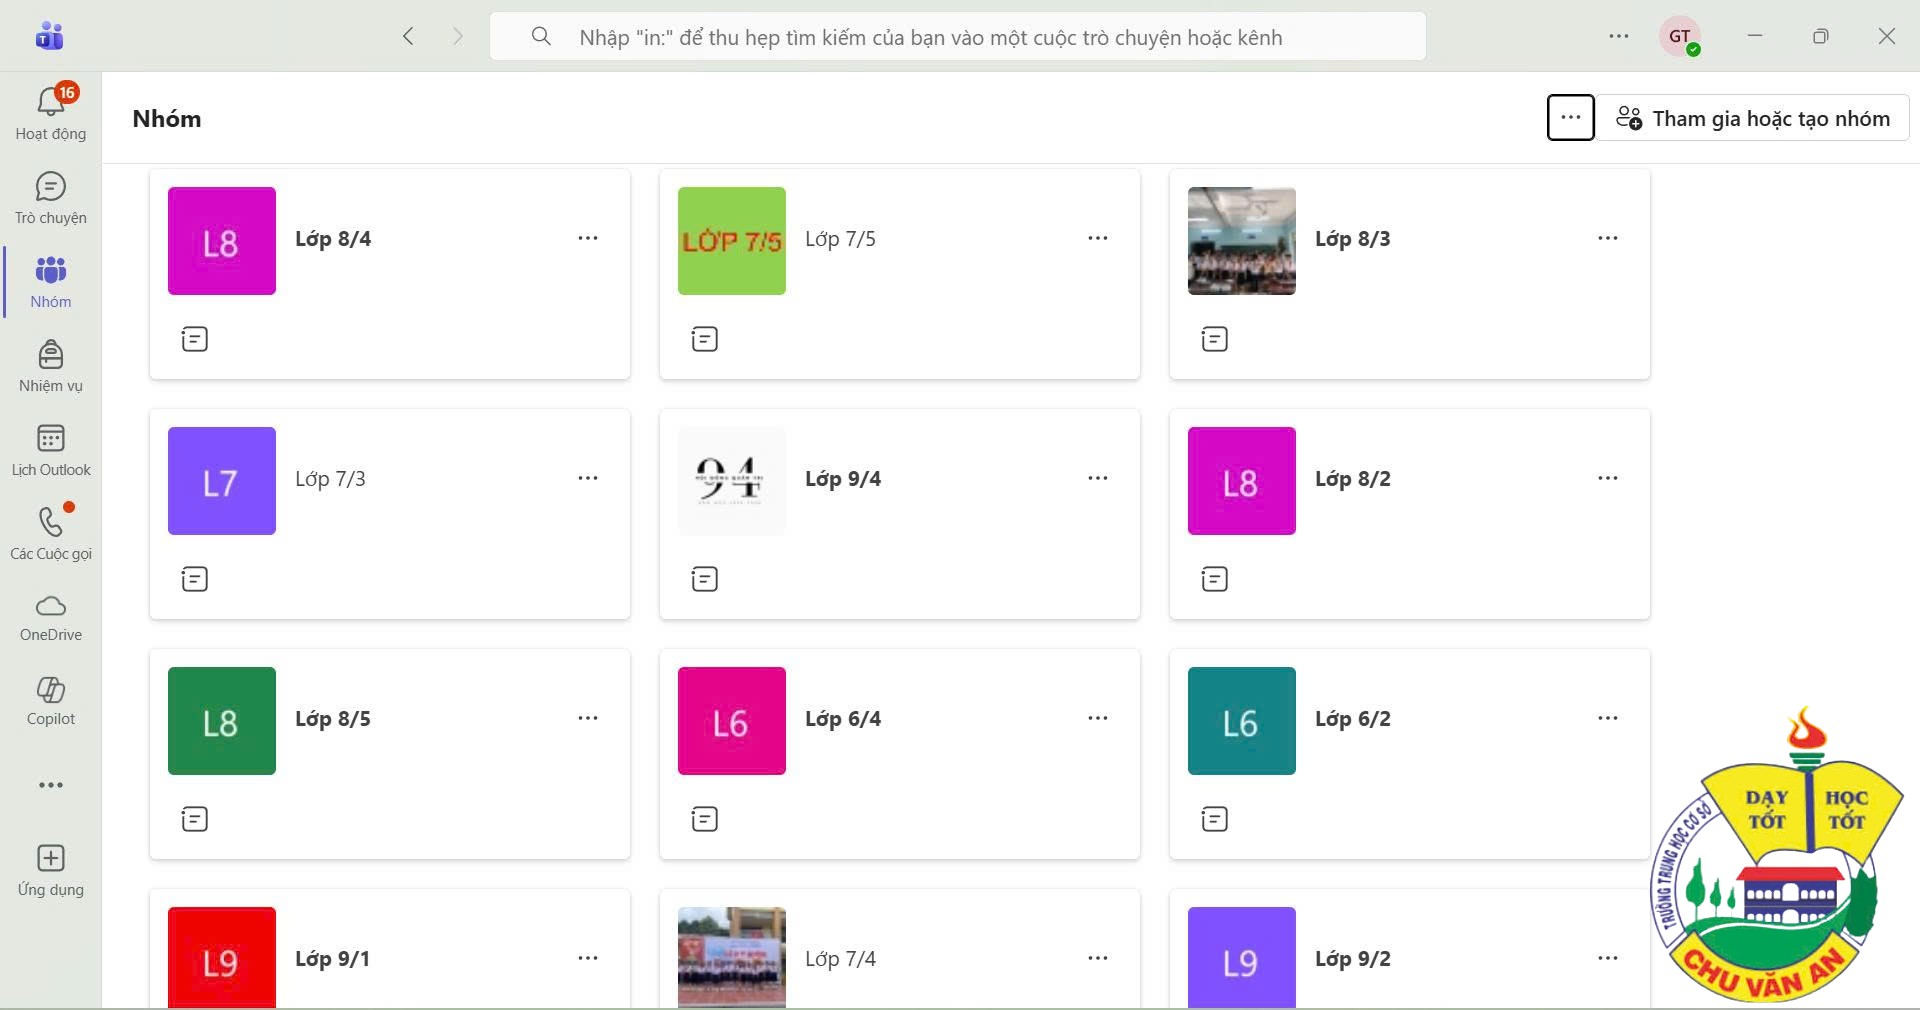Open the Lớp 8/3 team thumbnail
This screenshot has width=1920, height=1010.
(x=1241, y=241)
